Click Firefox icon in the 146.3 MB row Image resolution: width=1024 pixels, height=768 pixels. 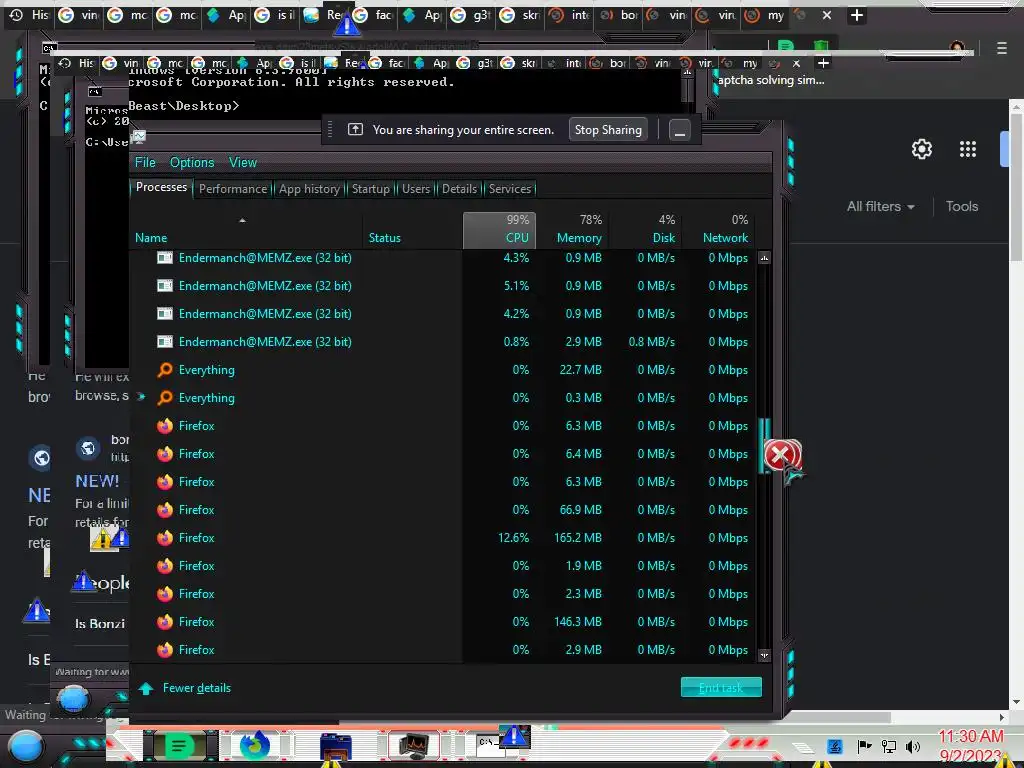click(165, 622)
